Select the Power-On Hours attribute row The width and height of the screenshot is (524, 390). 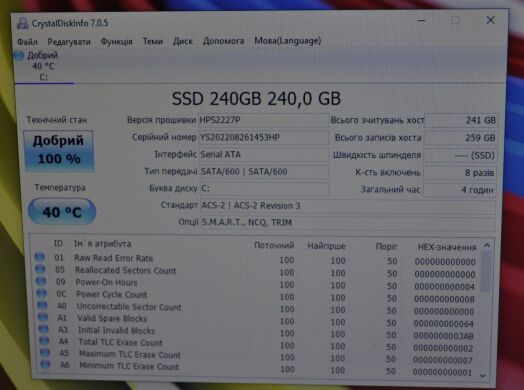click(x=256, y=284)
